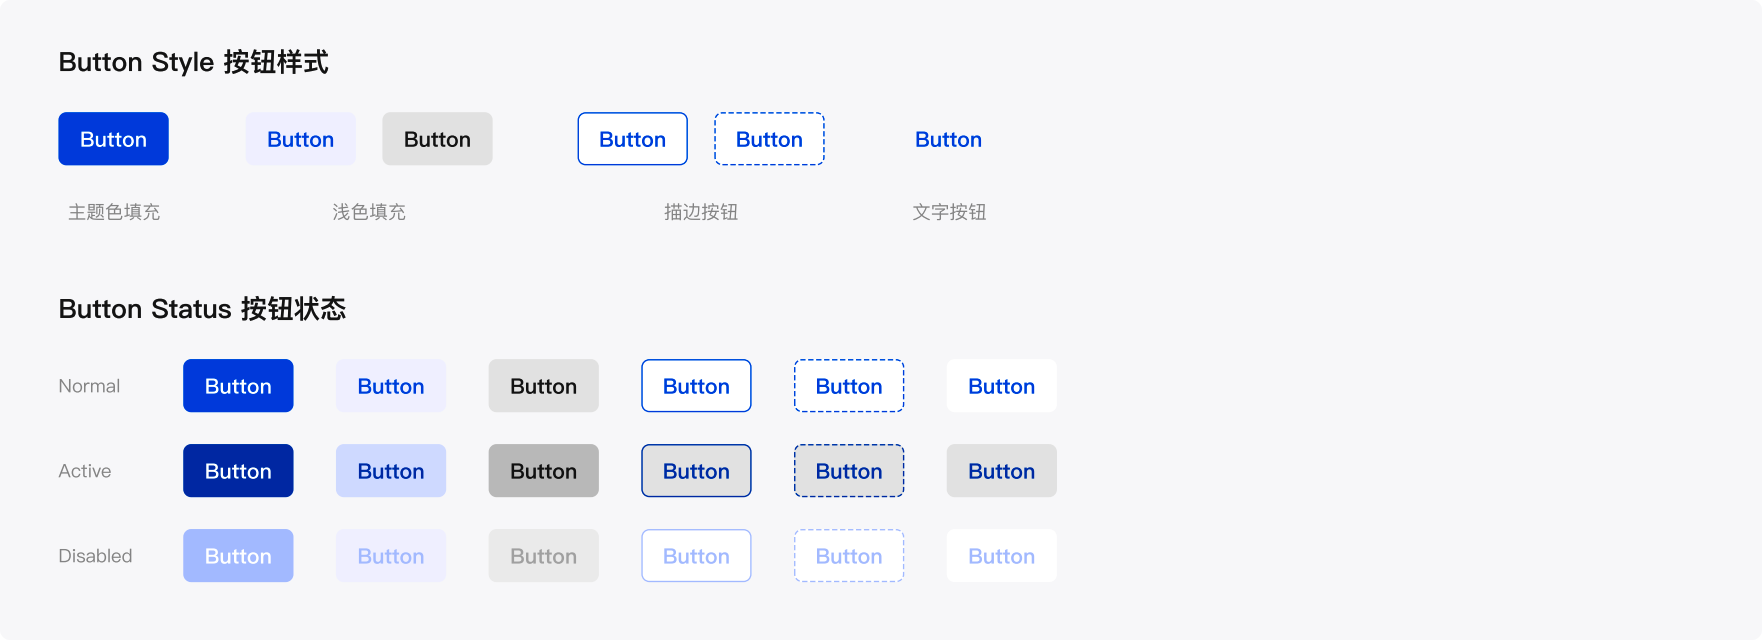The height and width of the screenshot is (640, 1762).
Task: Click the Active row borderless gray Button
Action: 1001,471
